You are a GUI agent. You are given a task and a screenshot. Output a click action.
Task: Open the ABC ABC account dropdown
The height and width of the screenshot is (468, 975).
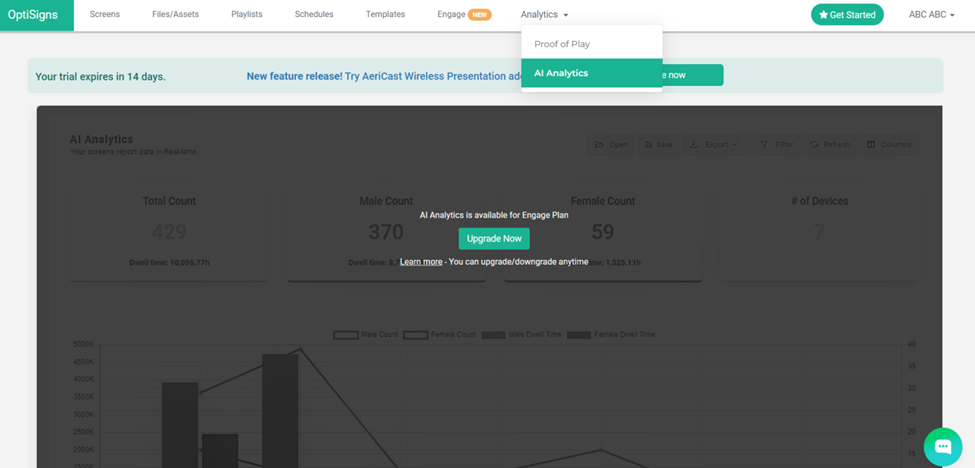[x=932, y=15]
